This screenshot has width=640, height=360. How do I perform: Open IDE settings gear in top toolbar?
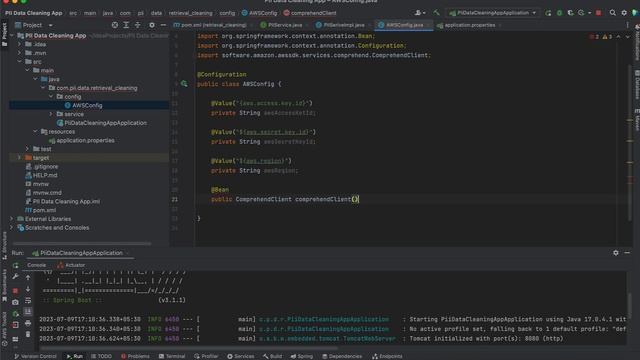[624, 13]
